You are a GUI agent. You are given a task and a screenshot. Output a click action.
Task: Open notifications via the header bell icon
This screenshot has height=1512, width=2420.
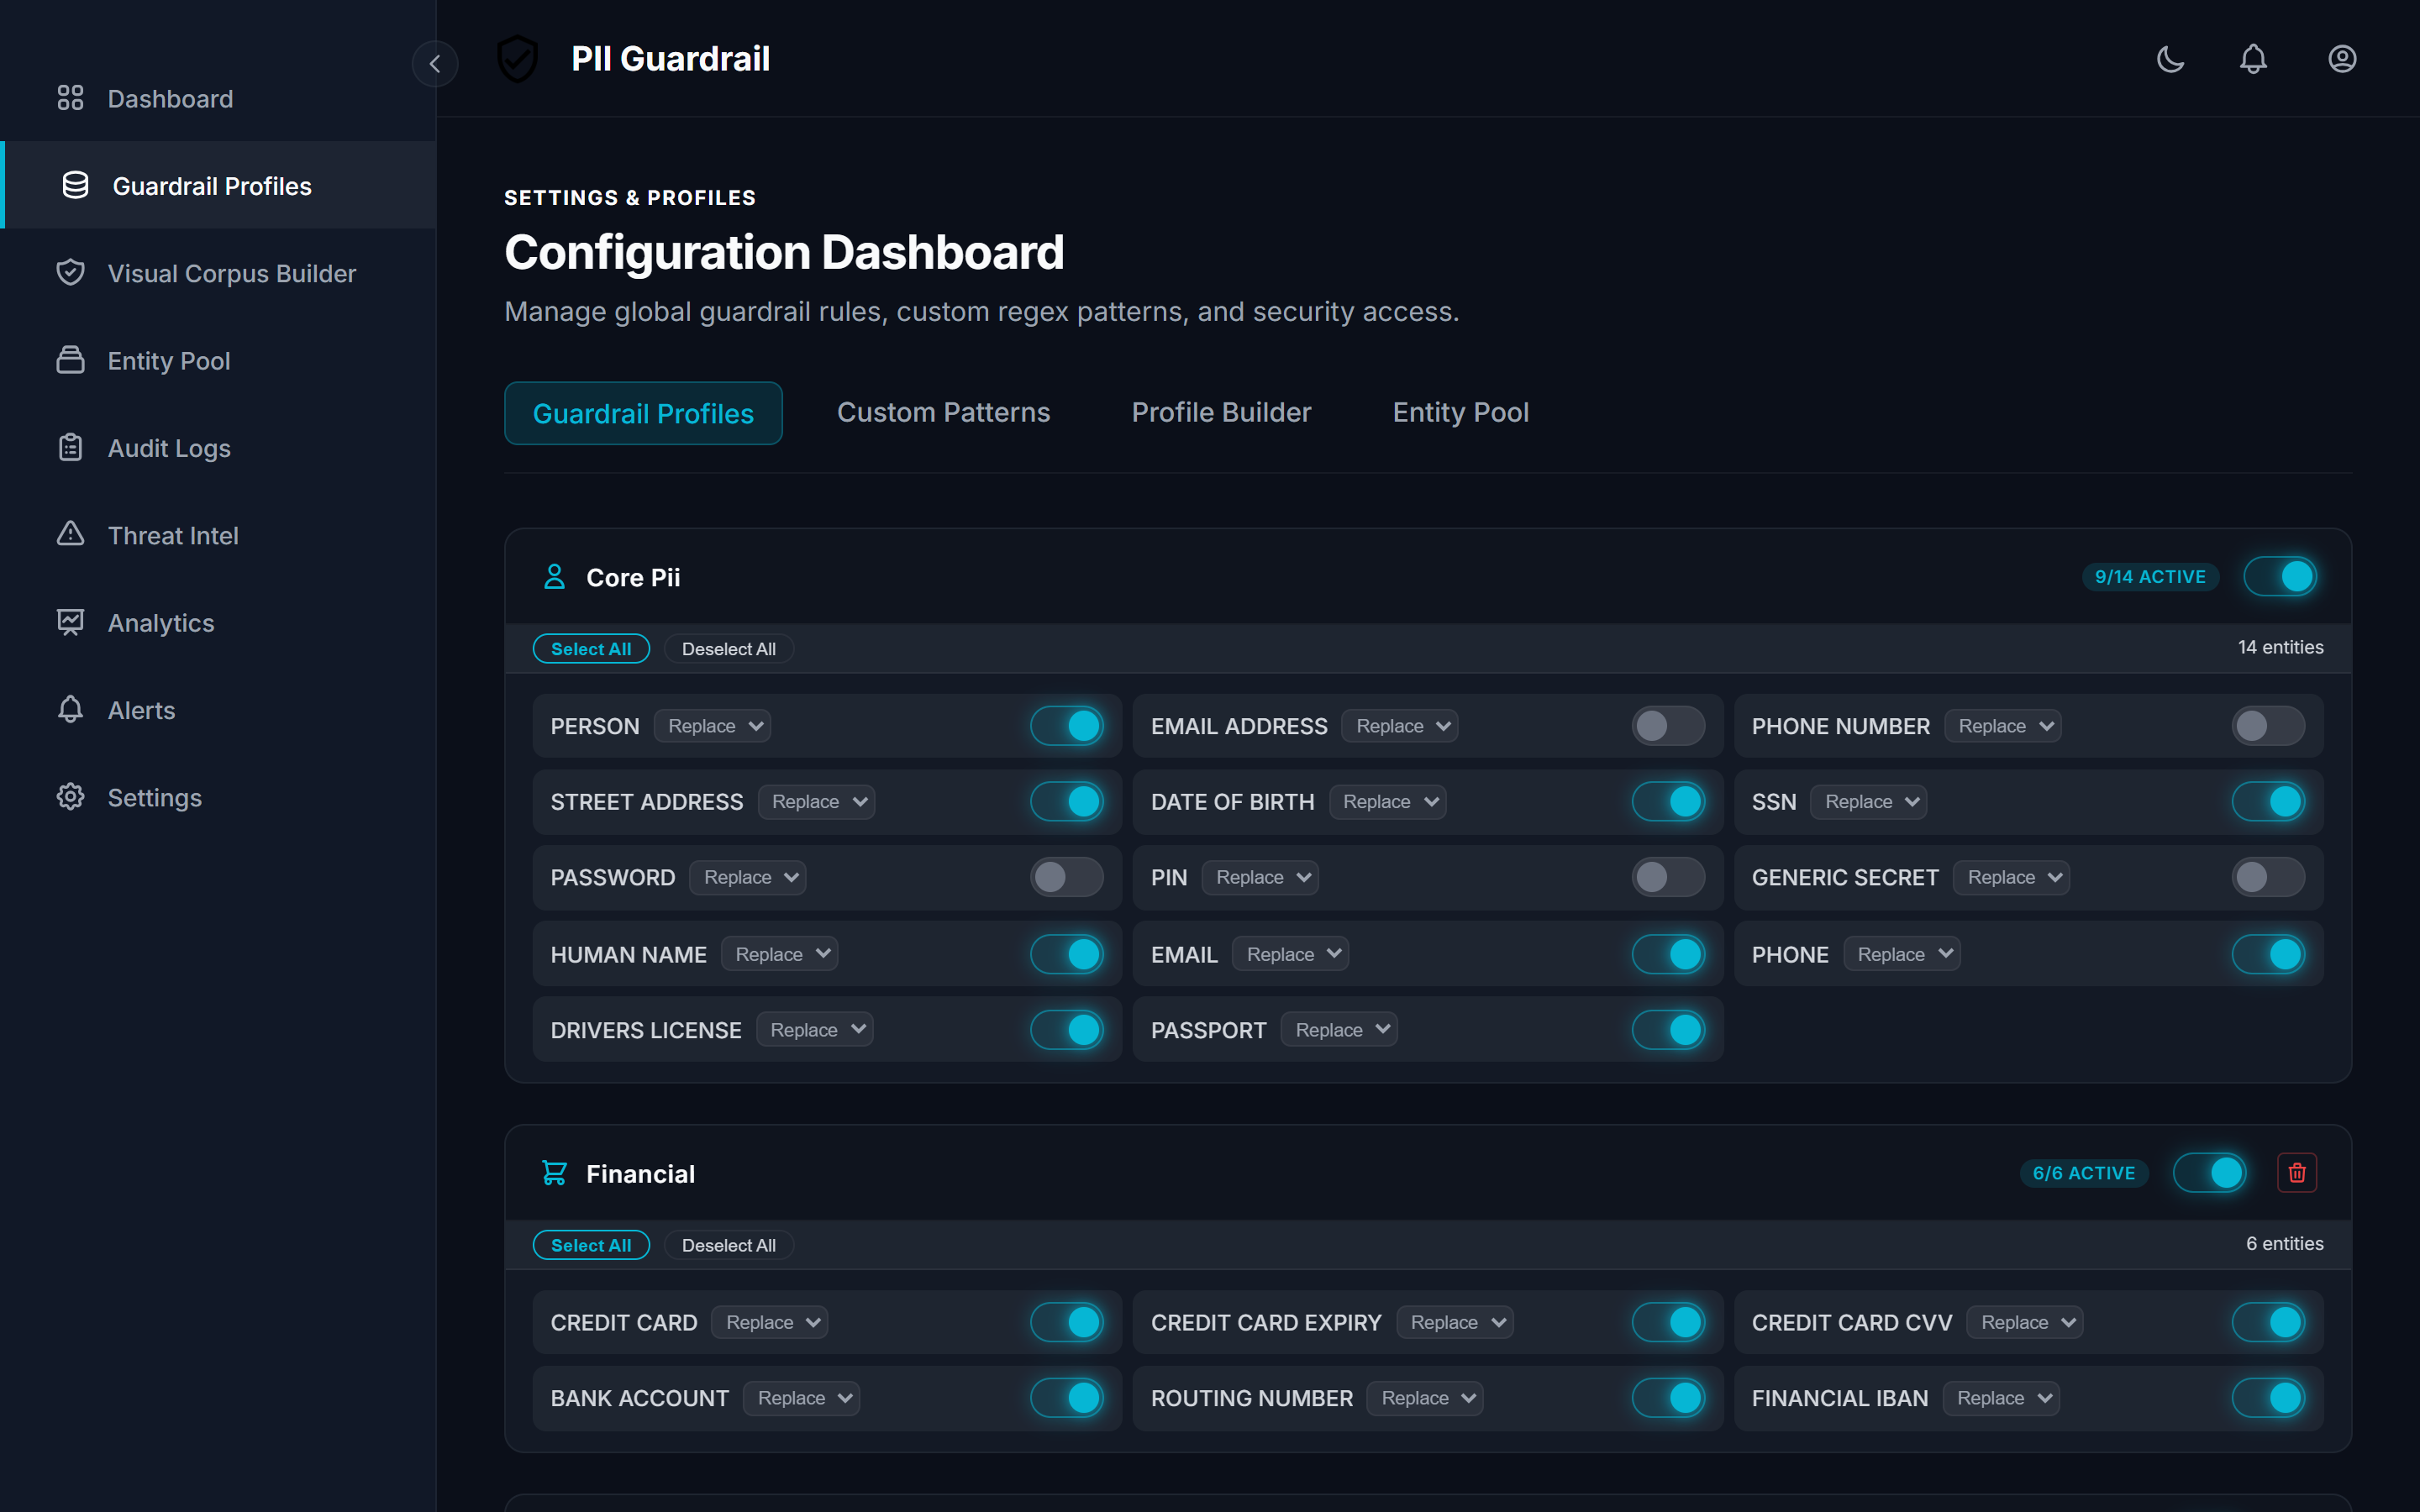(2253, 59)
